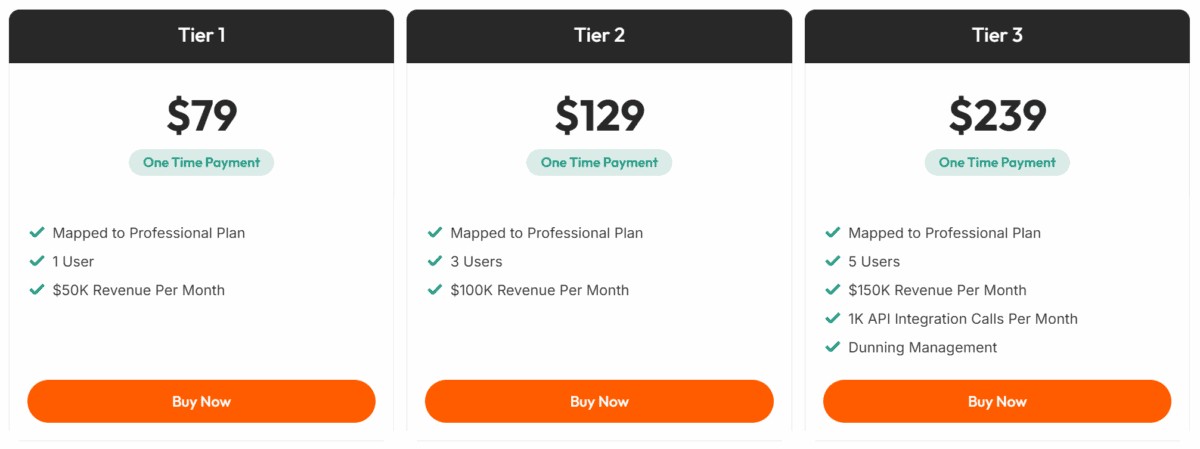Click the $79 One Time Payment badge

(x=201, y=162)
